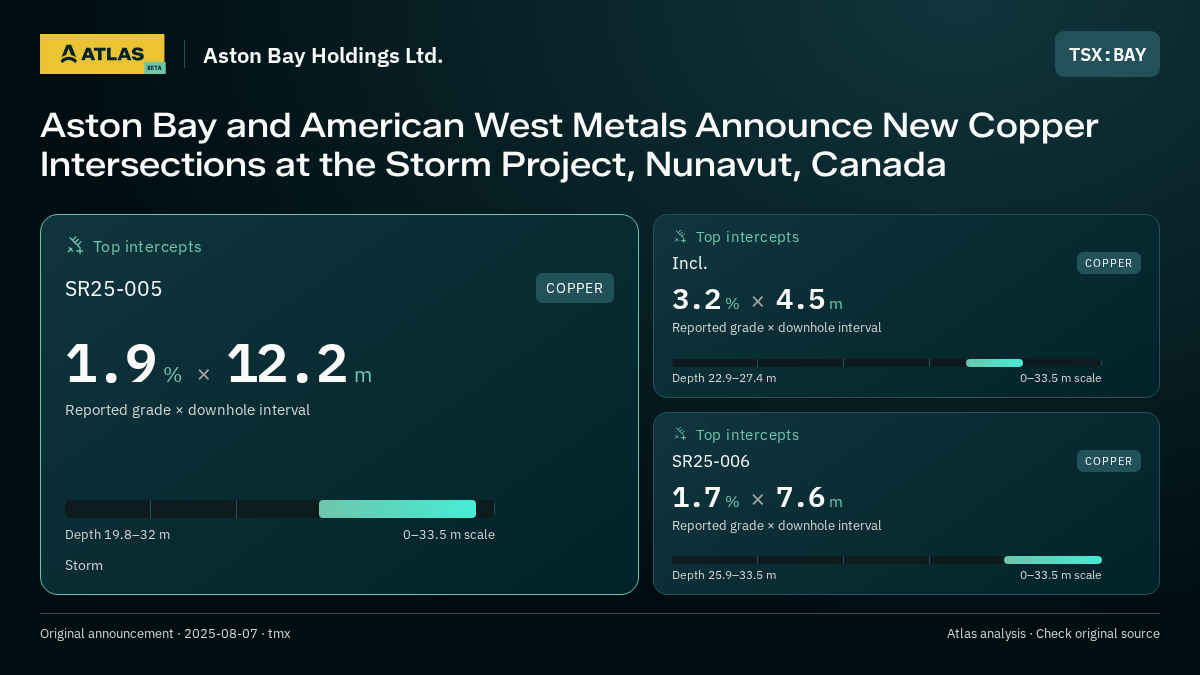Screen dimensions: 1200x675
Task: Click Original announcement 2025-08-07 tmx text
Action: pyautogui.click(x=165, y=634)
